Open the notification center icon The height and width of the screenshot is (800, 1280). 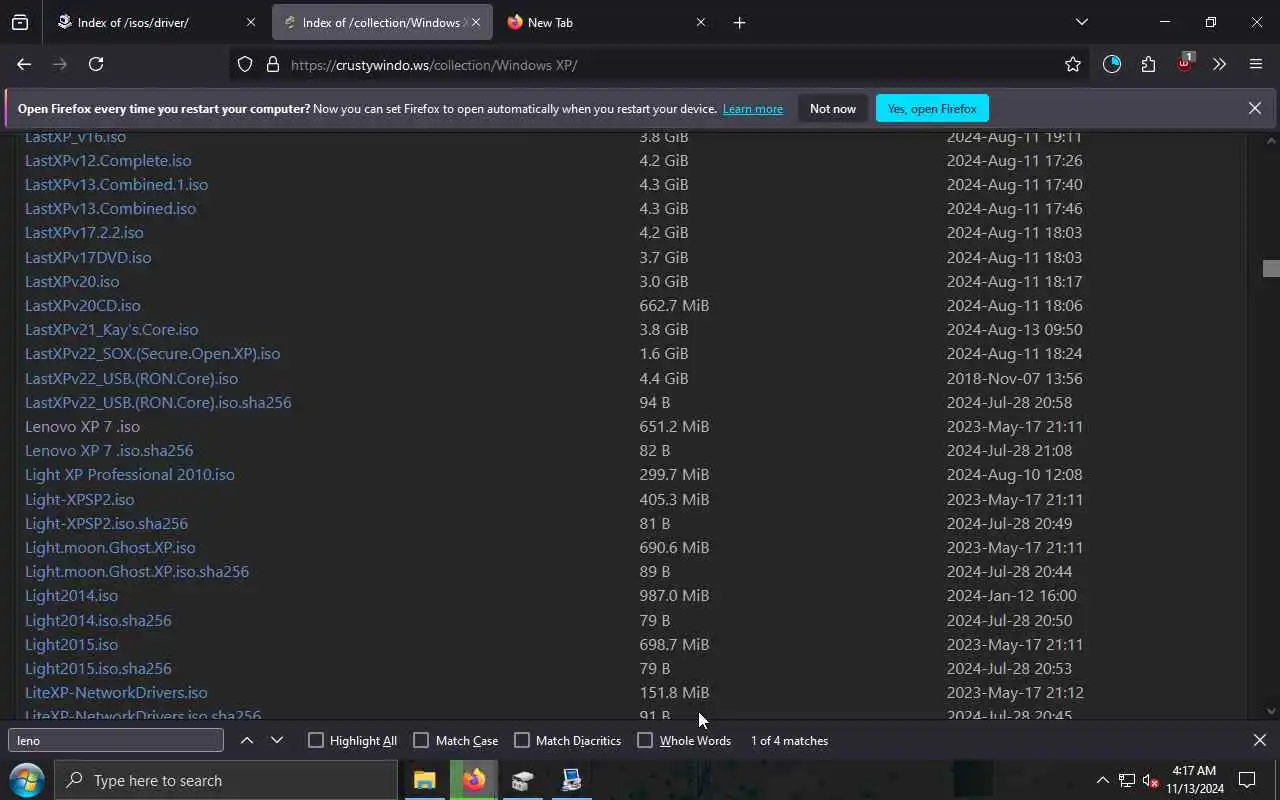1247,780
